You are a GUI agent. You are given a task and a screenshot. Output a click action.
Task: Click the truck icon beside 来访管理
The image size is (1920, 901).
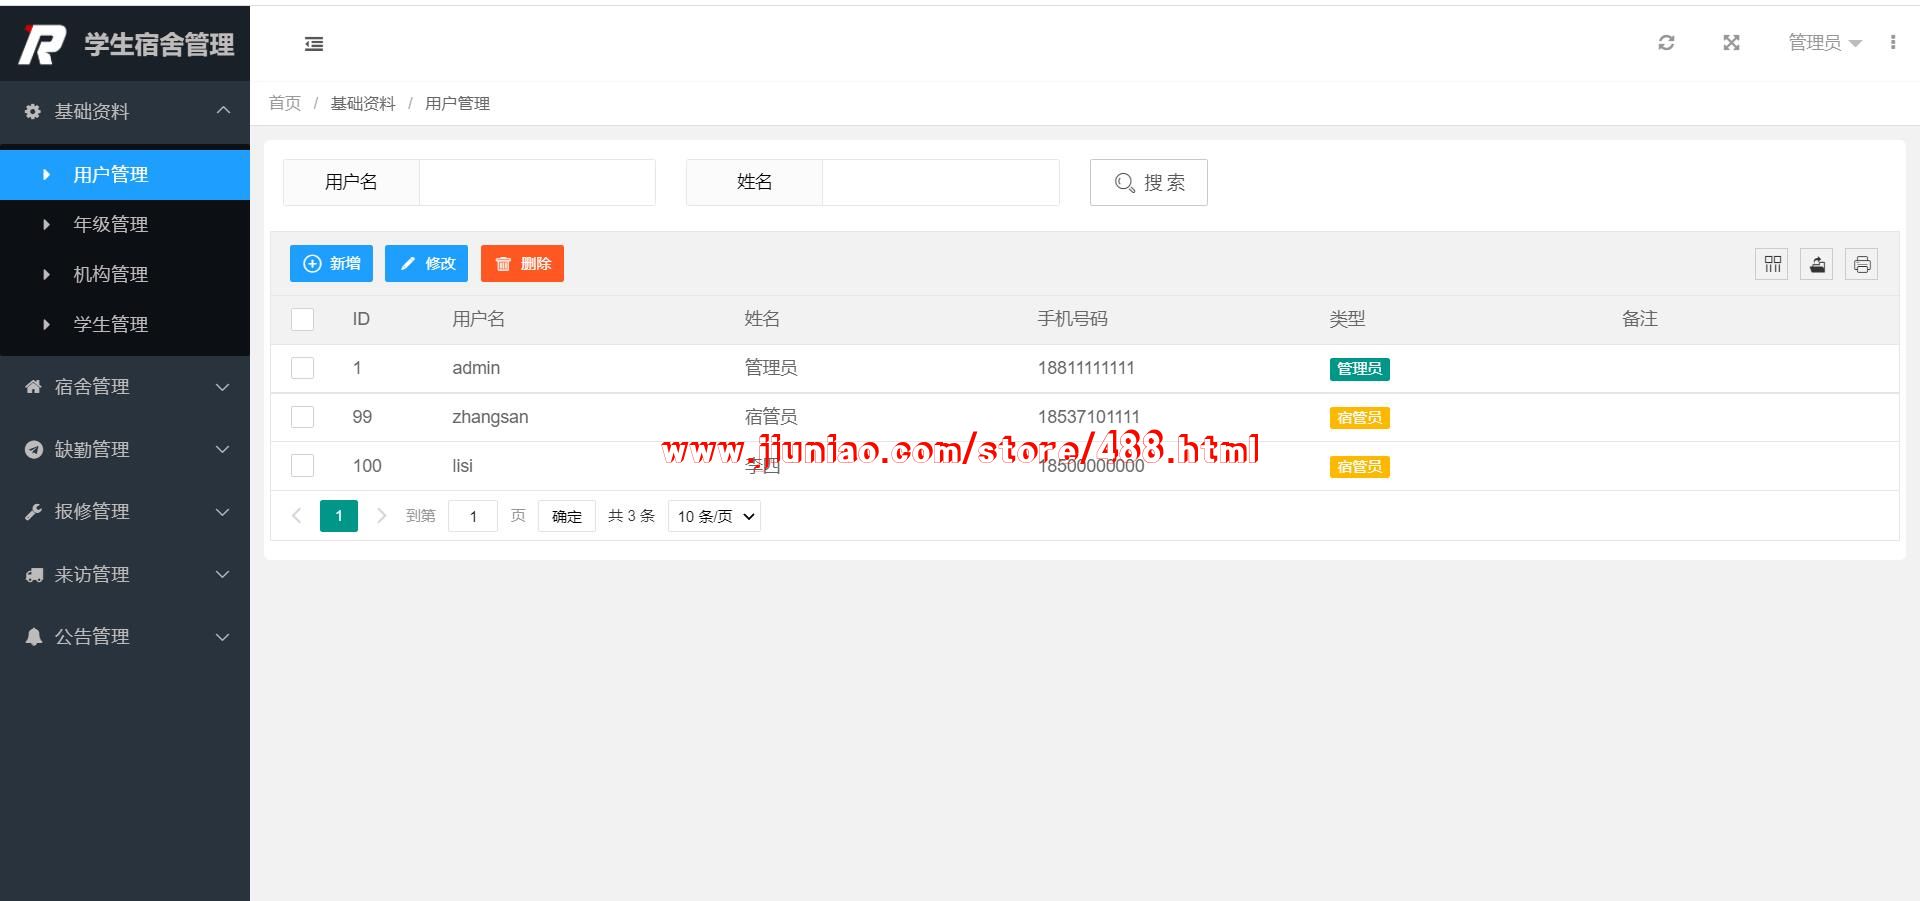coord(33,574)
